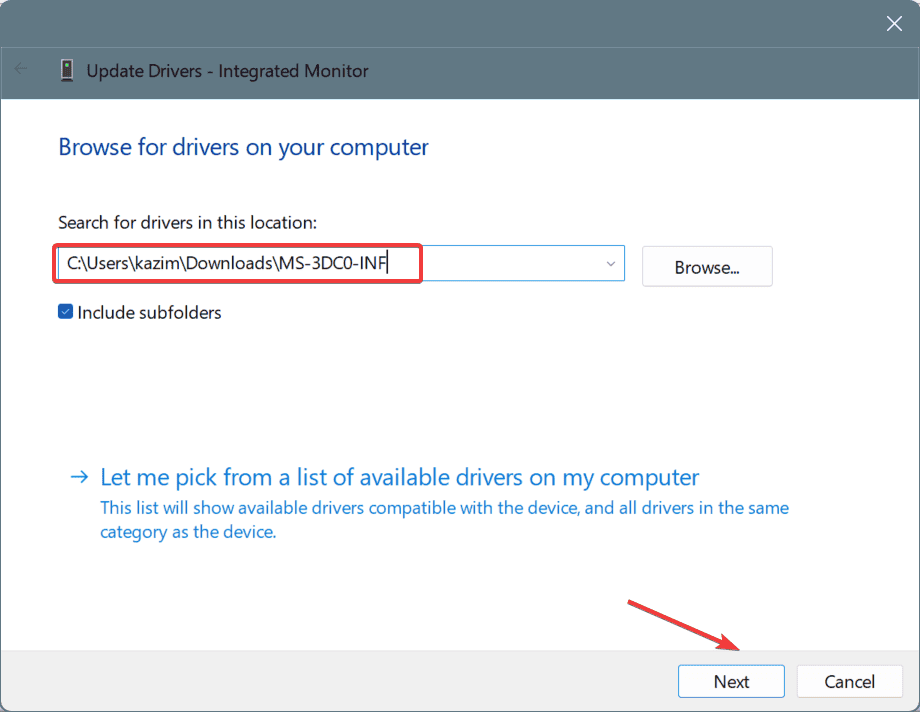
Task: Click the Browse... button
Action: click(707, 267)
